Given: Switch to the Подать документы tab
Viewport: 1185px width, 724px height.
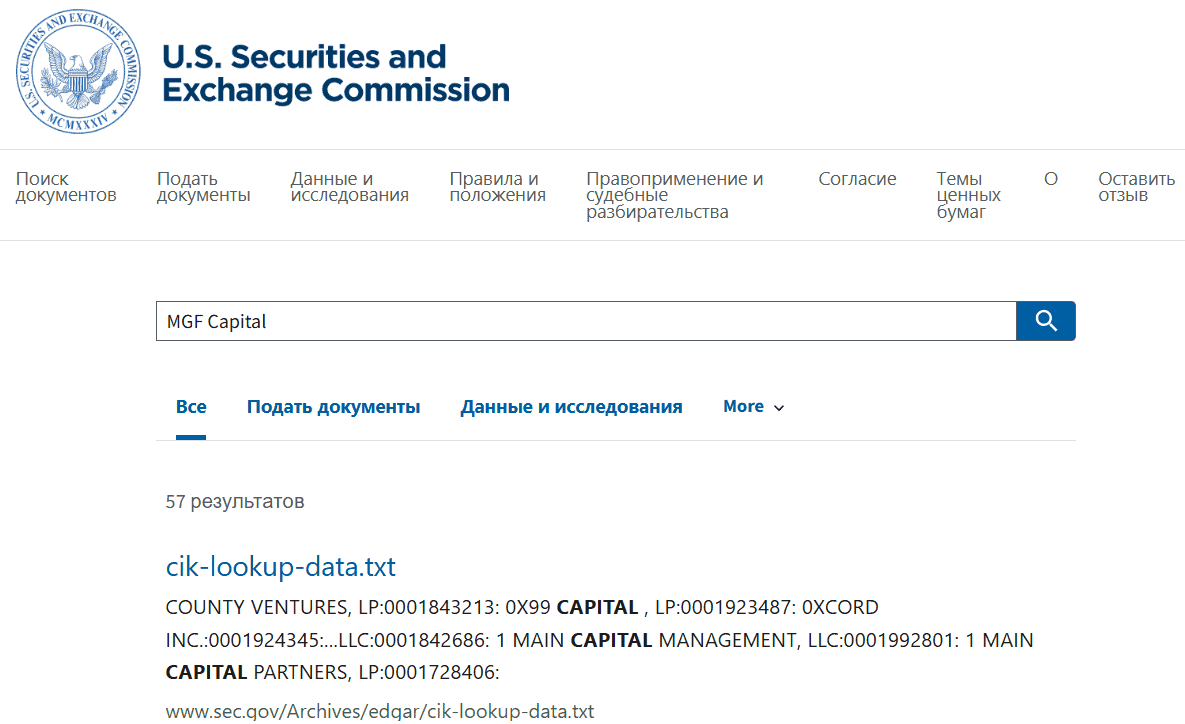Looking at the screenshot, I should tap(333, 406).
